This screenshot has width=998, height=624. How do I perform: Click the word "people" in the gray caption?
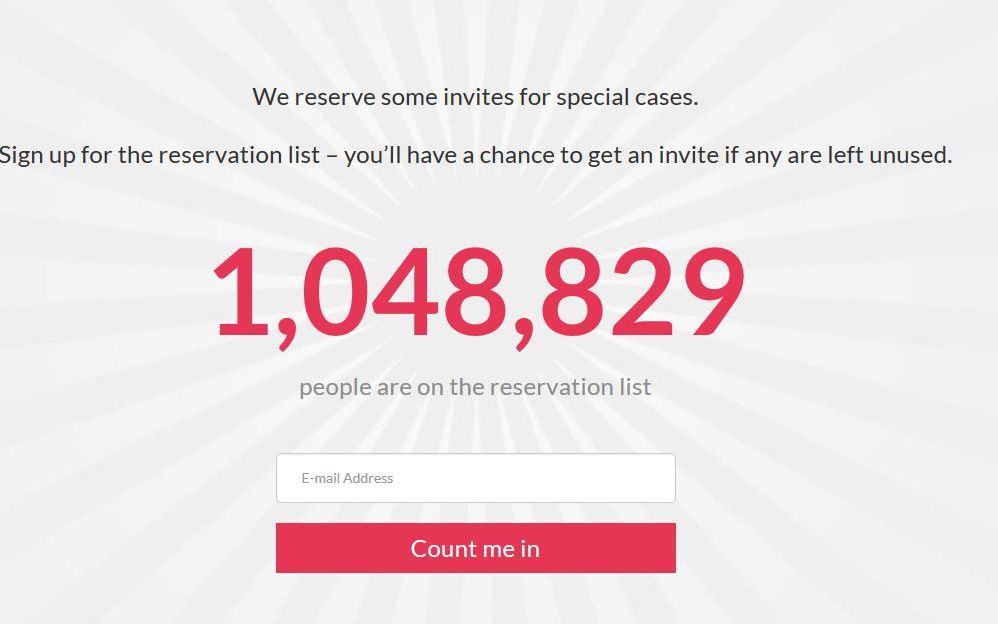[x=335, y=388]
